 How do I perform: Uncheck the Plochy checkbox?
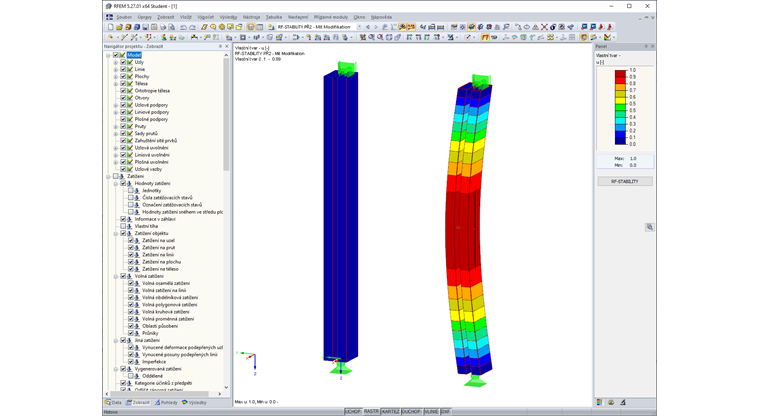(123, 77)
